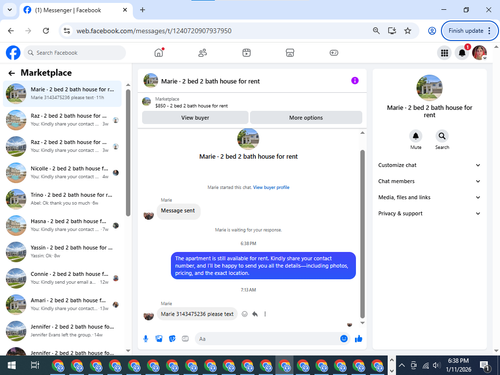Open more options on Marie's last message
500x375 pixels.
click(265, 314)
